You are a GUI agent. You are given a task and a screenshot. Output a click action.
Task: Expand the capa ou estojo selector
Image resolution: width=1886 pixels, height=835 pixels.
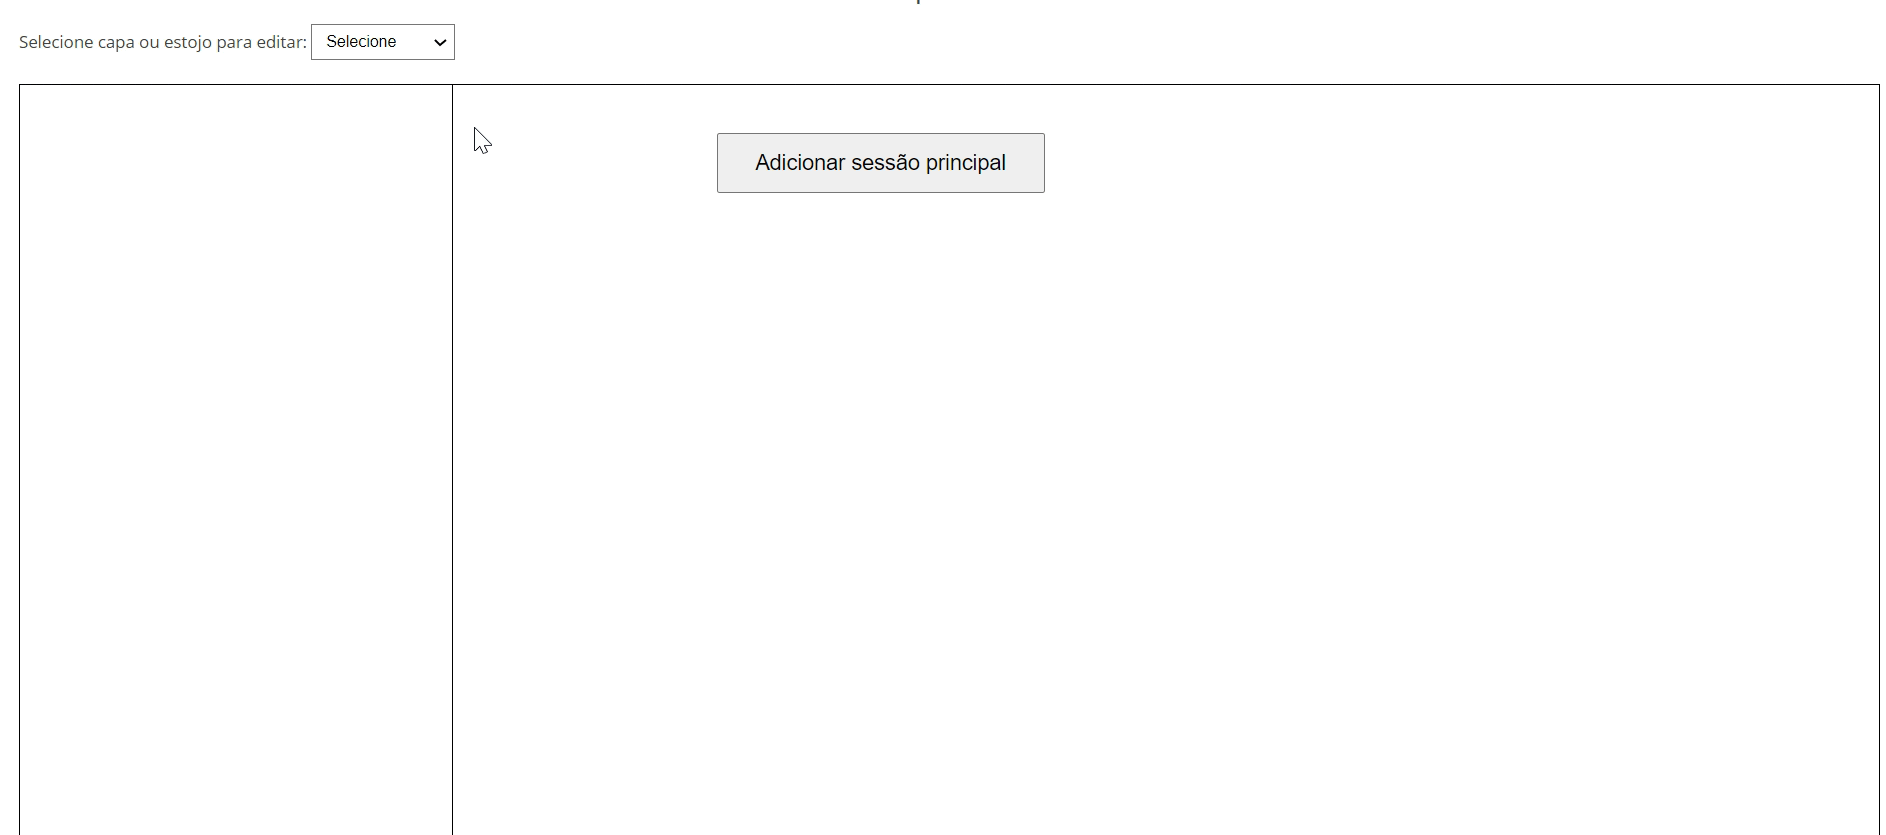pyautogui.click(x=382, y=42)
